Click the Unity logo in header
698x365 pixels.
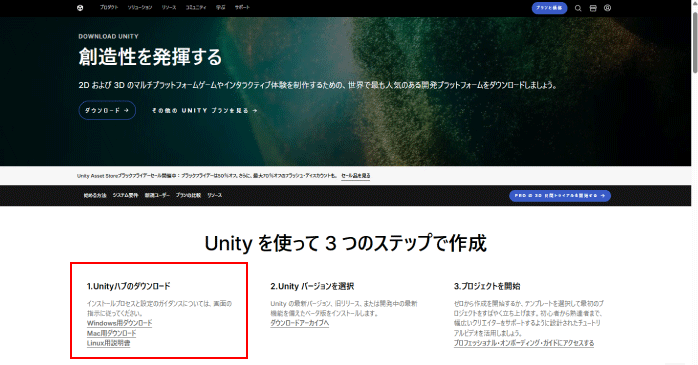click(80, 8)
